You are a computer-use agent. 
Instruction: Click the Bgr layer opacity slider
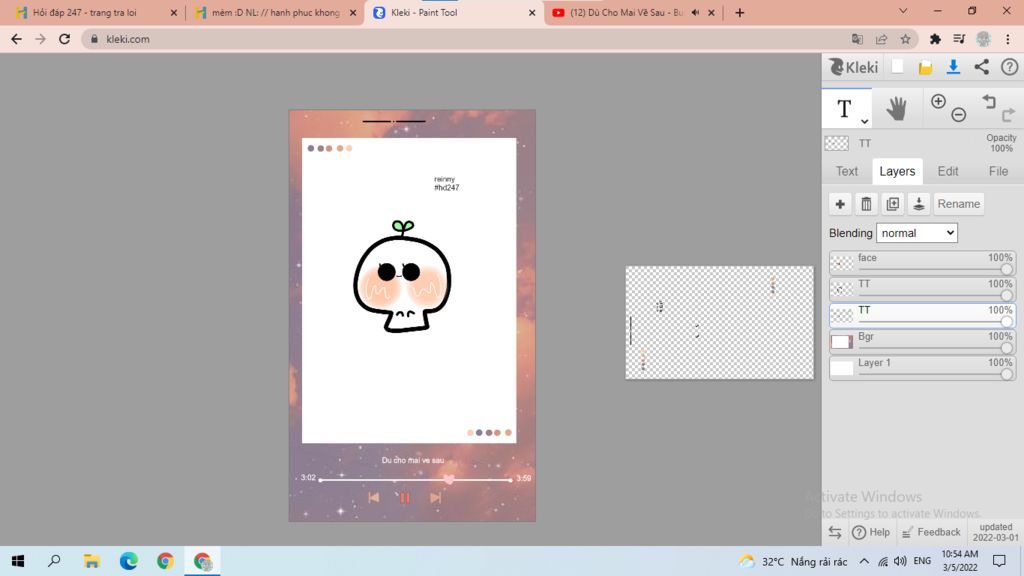(x=933, y=347)
